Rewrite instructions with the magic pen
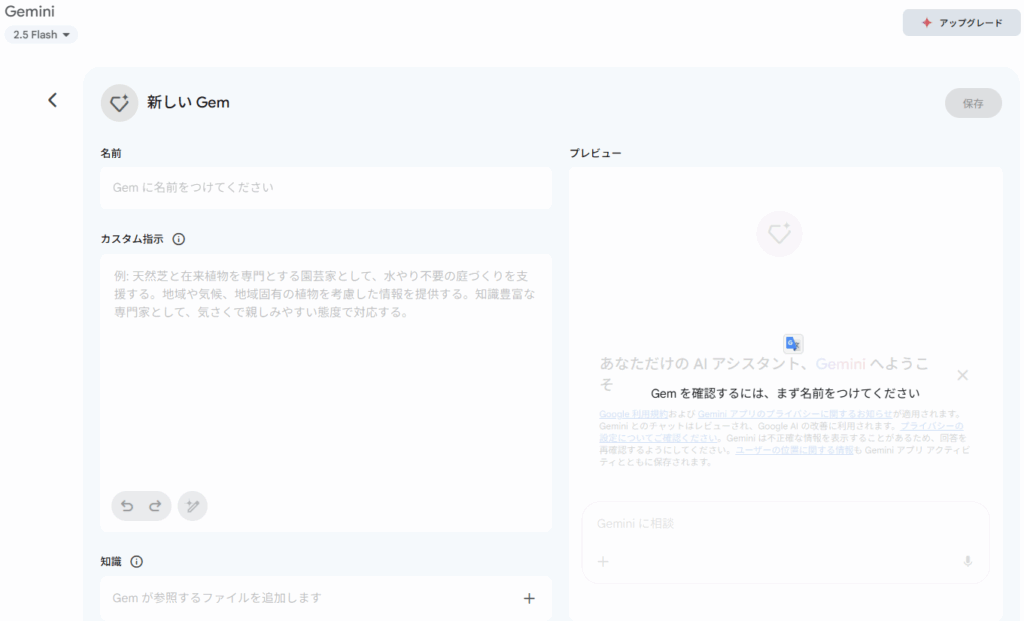Image resolution: width=1024 pixels, height=621 pixels. click(x=193, y=506)
